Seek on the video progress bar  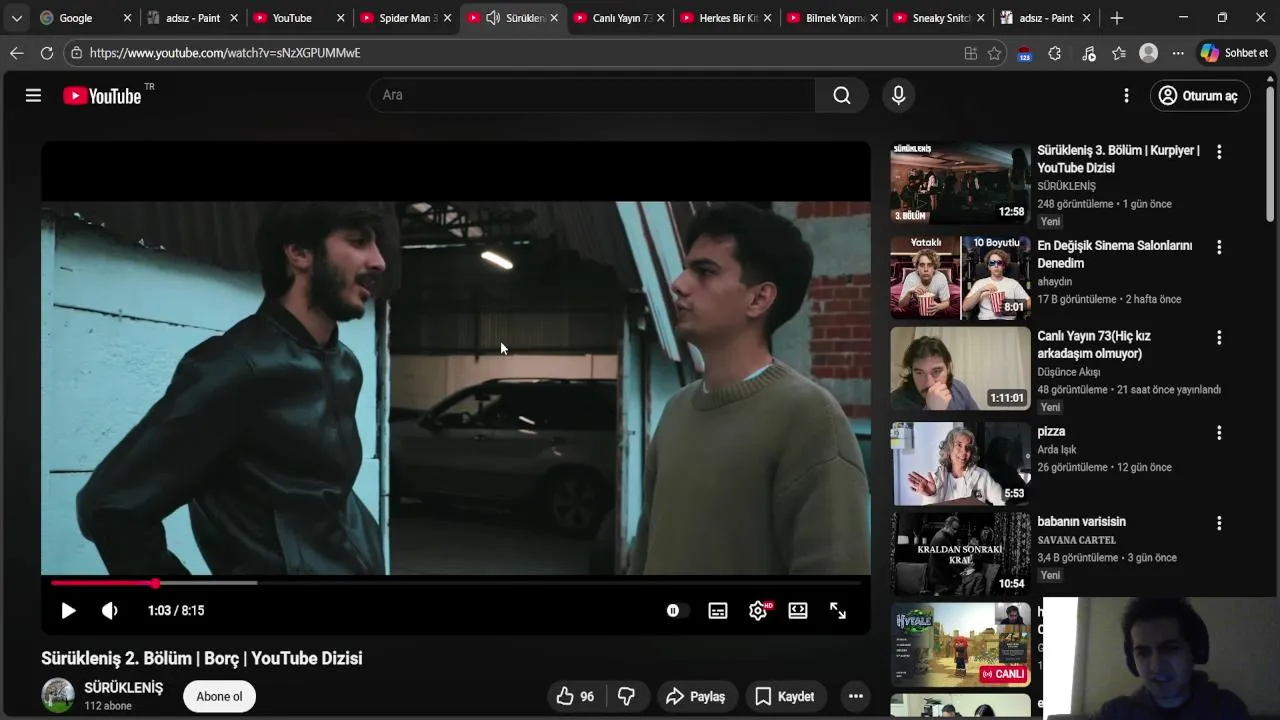click(456, 582)
